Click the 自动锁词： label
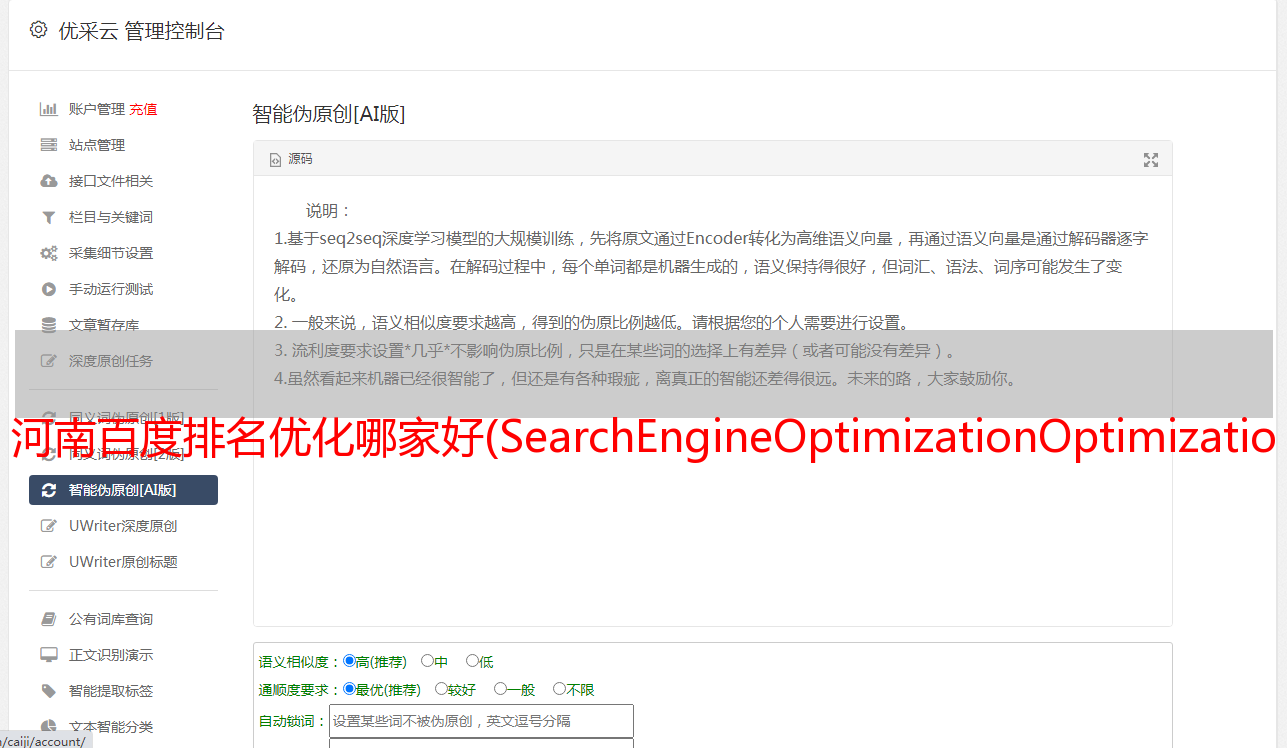This screenshot has height=748, width=1287. coord(293,721)
